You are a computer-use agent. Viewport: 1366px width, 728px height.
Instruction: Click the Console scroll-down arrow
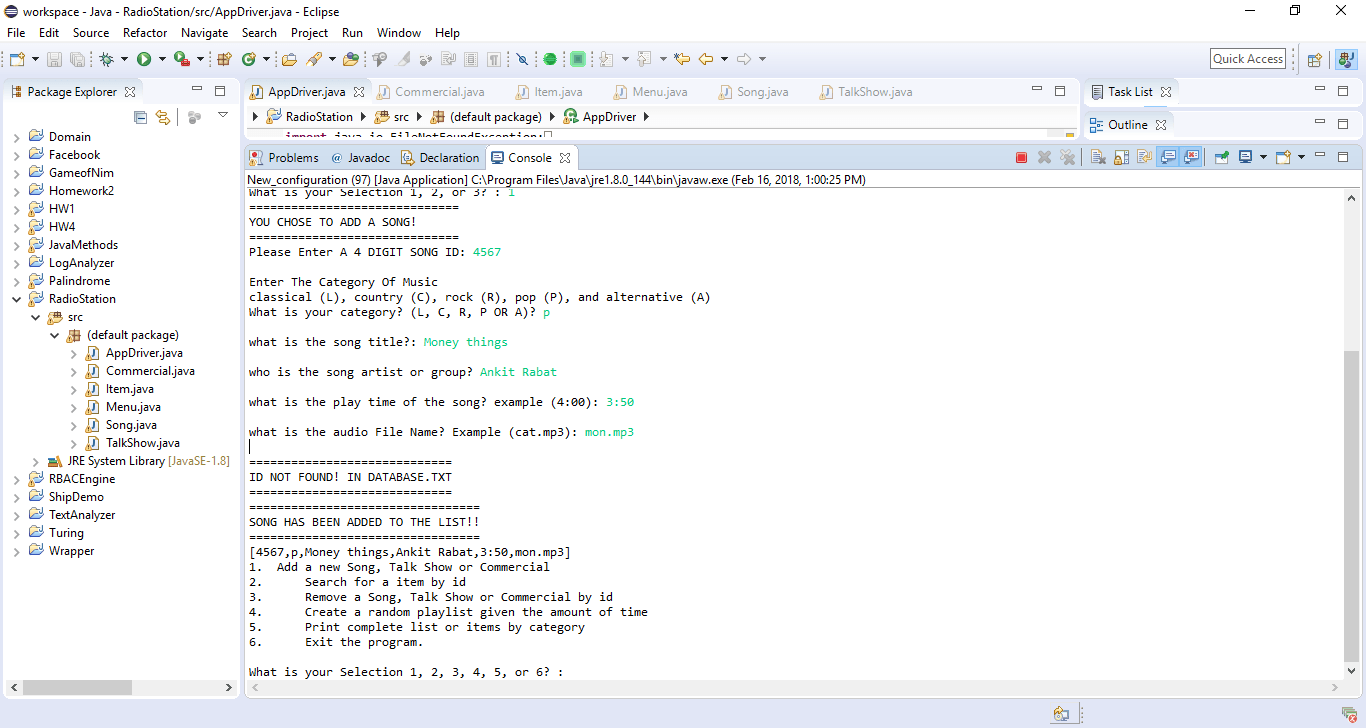(x=1351, y=671)
